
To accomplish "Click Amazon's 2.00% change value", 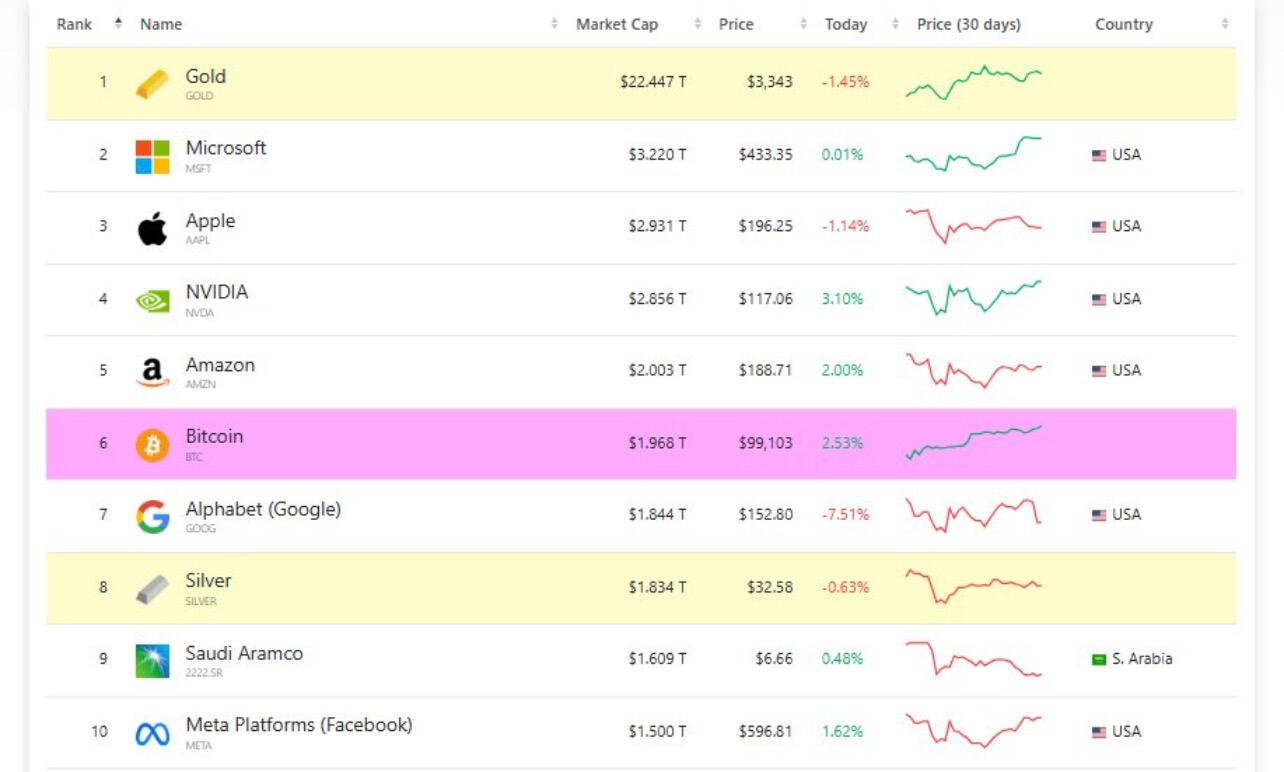I will (842, 370).
